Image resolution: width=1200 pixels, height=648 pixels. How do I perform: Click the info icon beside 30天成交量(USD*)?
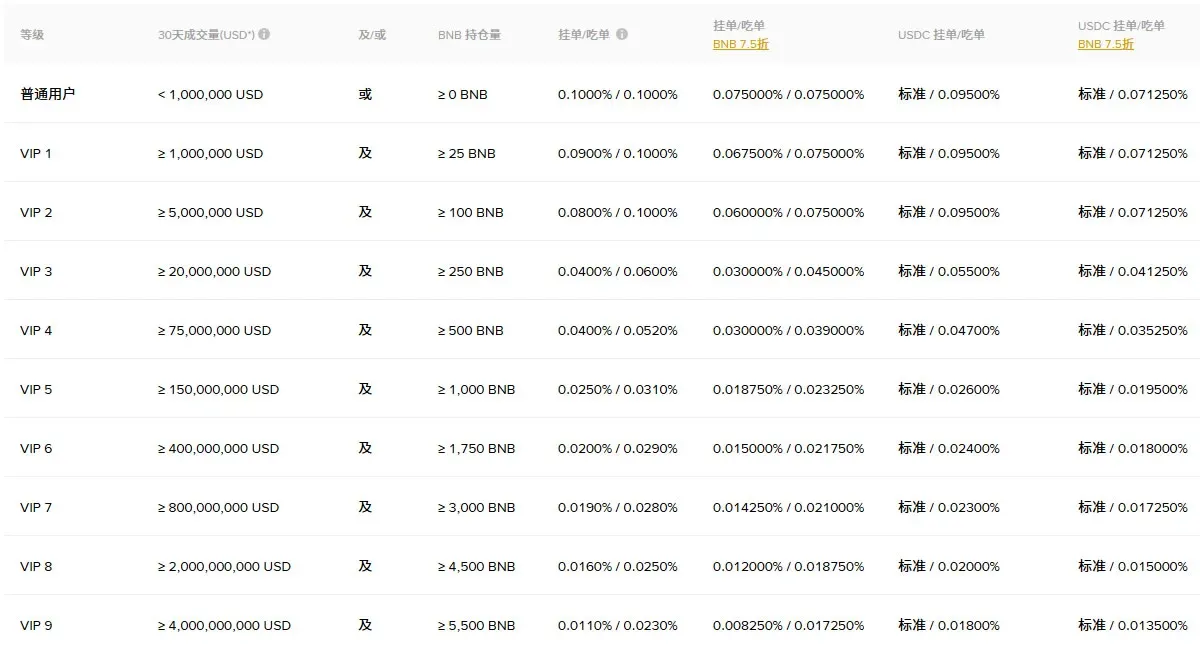pyautogui.click(x=264, y=34)
